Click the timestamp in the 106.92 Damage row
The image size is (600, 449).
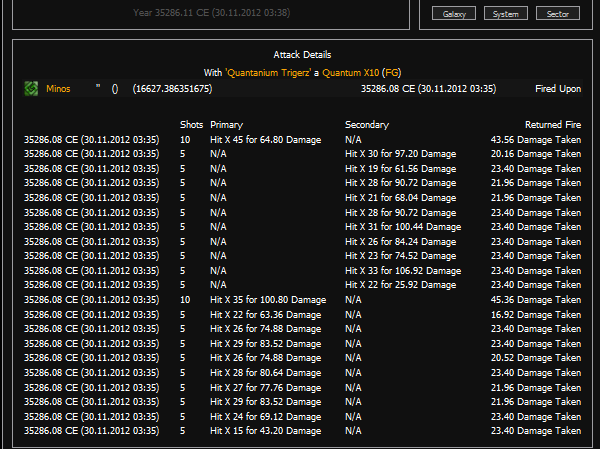click(91, 271)
